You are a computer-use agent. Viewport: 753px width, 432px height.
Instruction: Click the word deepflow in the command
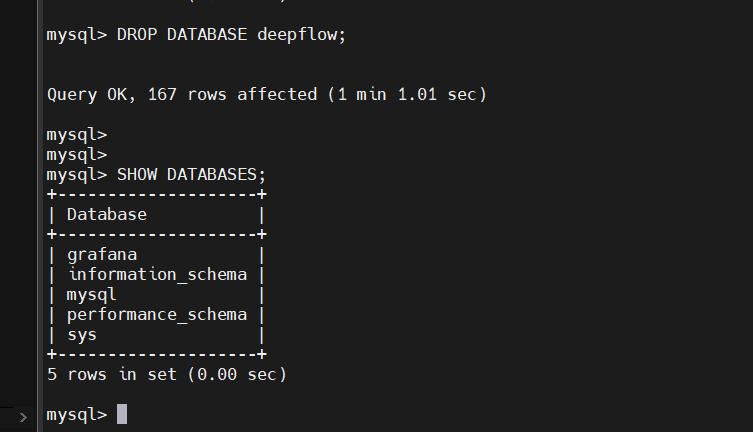point(302,34)
